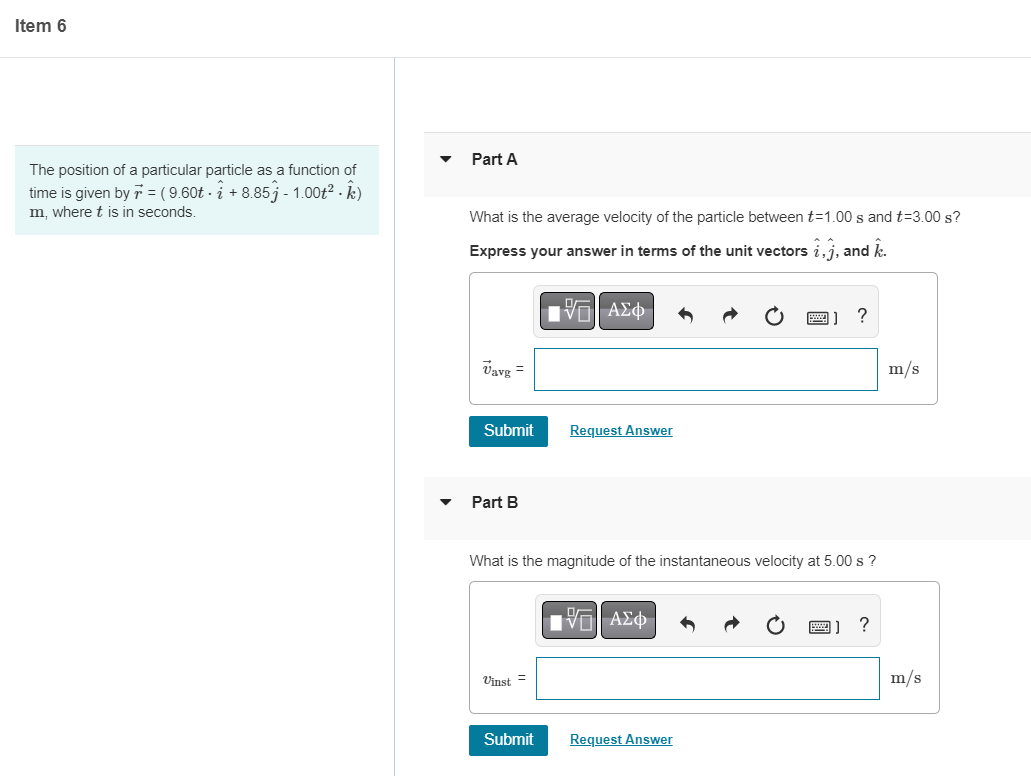Viewport: 1031px width, 776px height.
Task: Open the keyboard entry icon in Part A
Action: tap(820, 315)
